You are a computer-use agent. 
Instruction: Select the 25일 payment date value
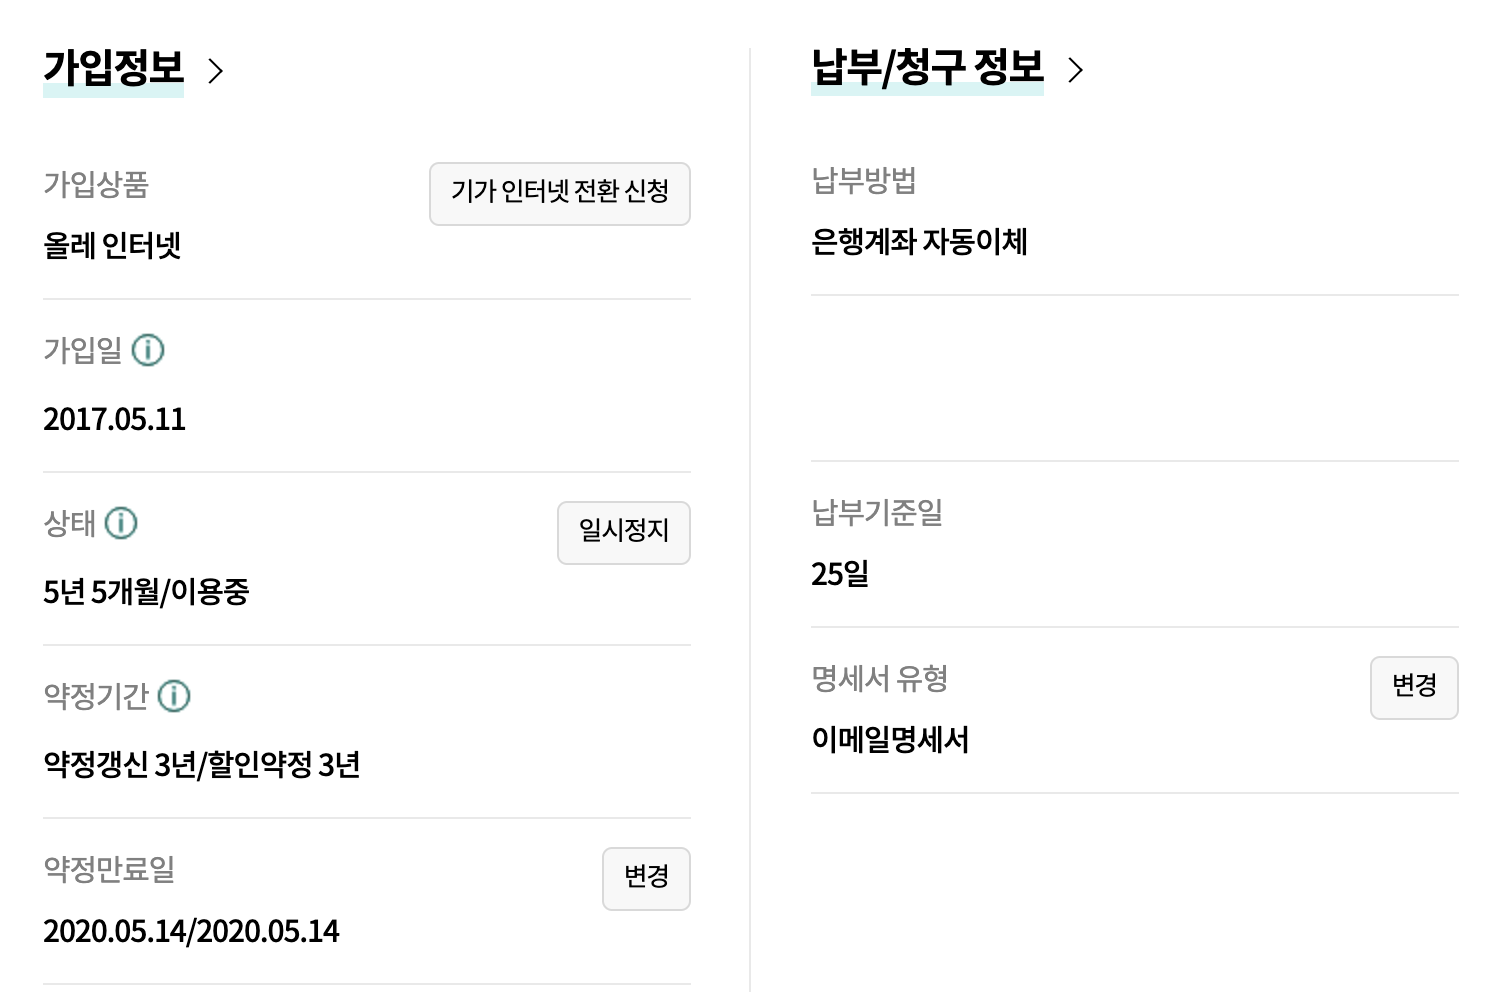coord(840,574)
